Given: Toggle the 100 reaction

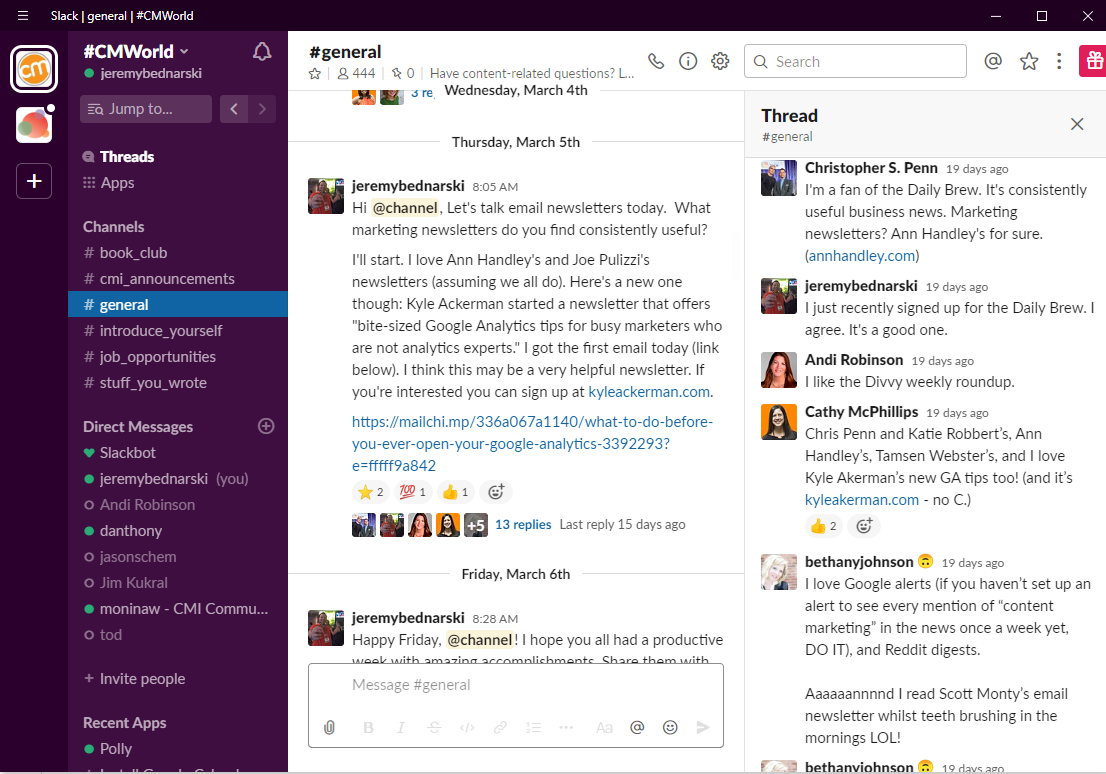Looking at the screenshot, I should (x=413, y=492).
